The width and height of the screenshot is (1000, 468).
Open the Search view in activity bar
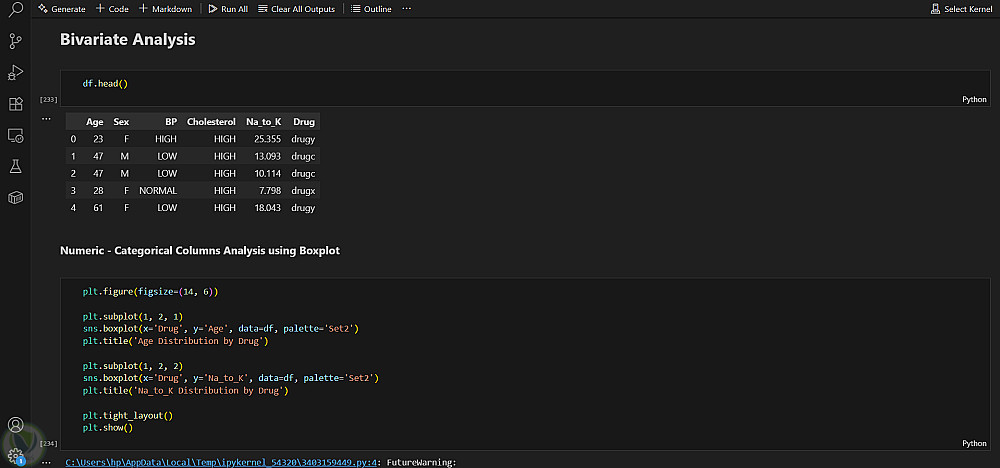tap(15, 9)
